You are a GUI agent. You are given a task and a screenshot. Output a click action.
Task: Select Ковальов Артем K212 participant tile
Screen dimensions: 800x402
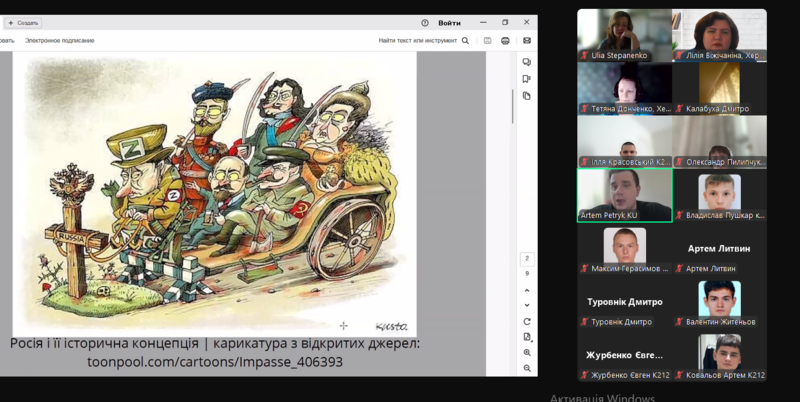tap(719, 356)
